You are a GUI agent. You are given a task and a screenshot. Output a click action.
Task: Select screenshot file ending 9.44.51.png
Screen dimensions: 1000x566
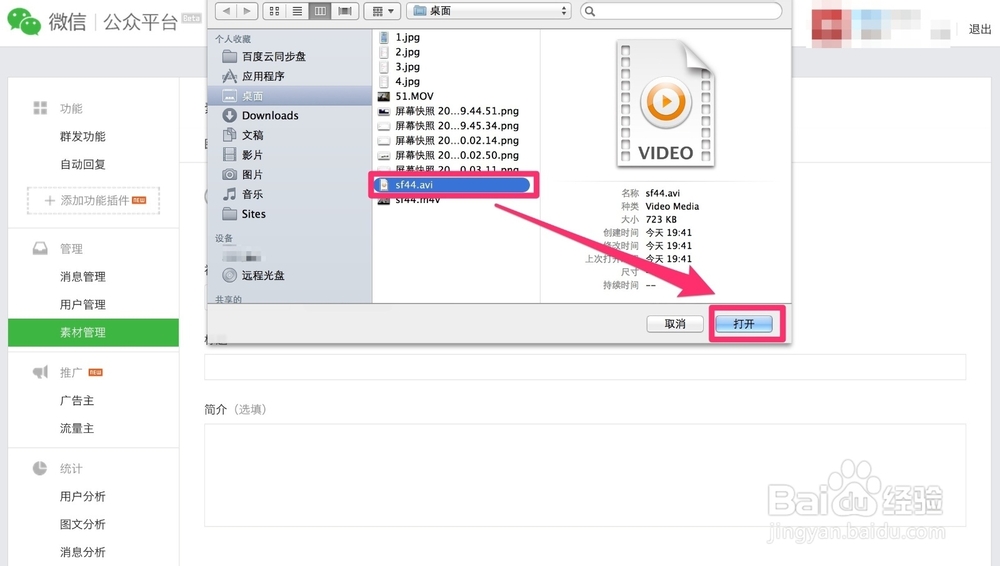point(455,110)
